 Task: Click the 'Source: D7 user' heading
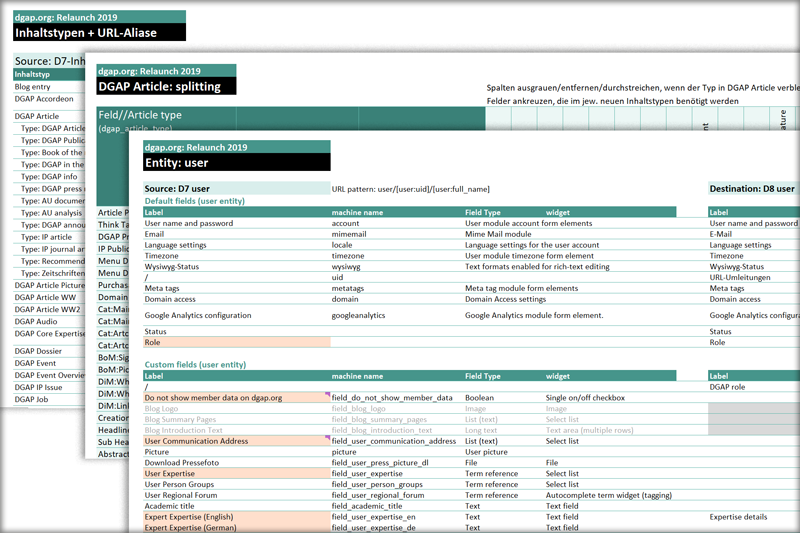[x=177, y=189]
